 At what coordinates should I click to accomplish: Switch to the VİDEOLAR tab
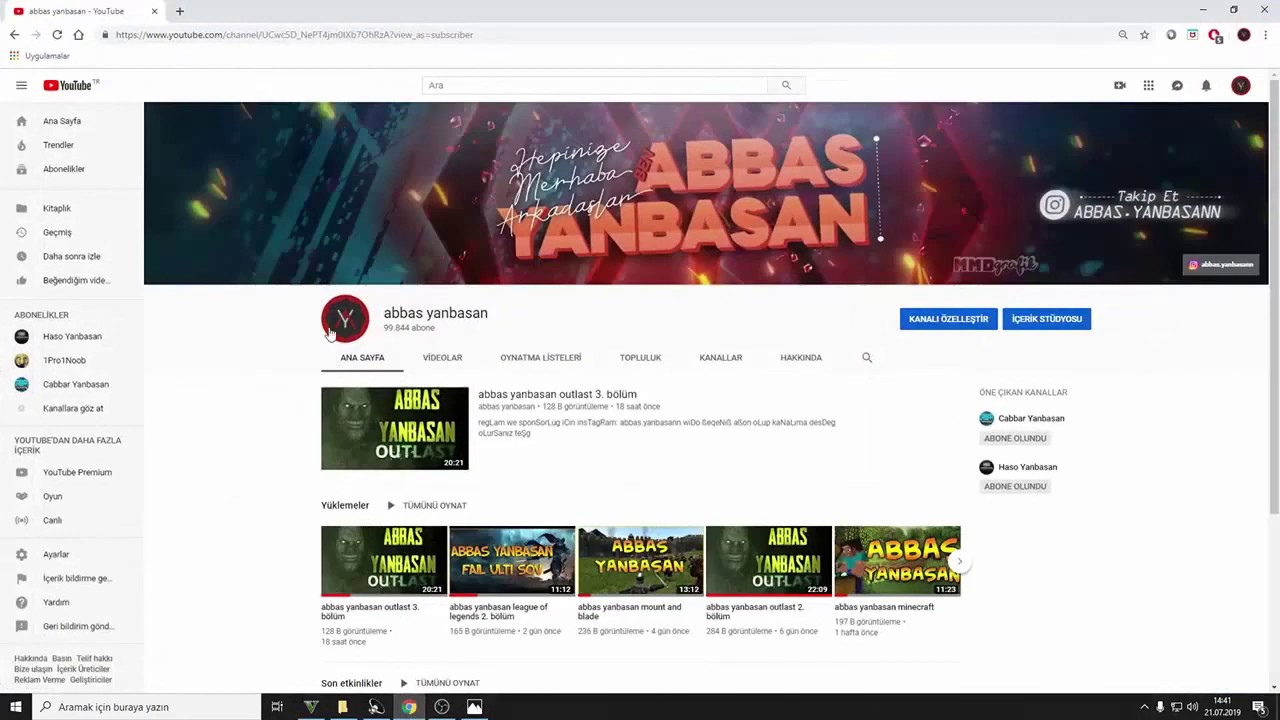442,357
